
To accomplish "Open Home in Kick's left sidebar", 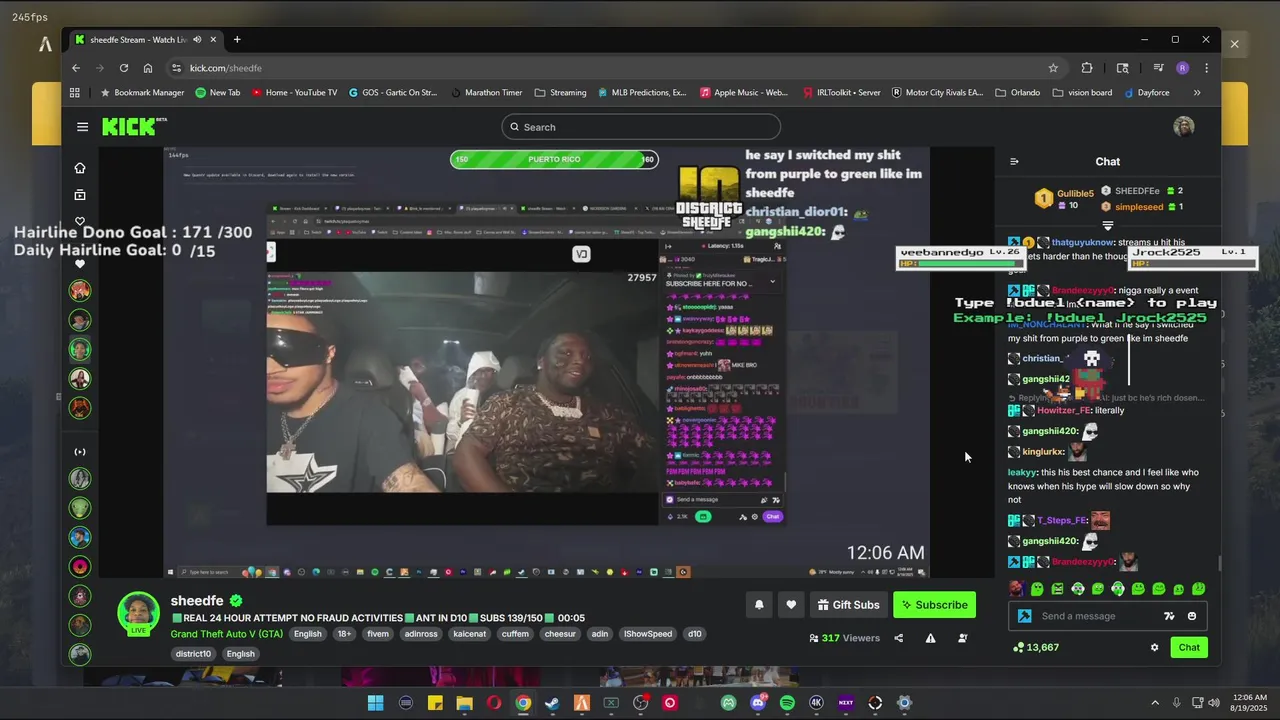I will click(80, 168).
